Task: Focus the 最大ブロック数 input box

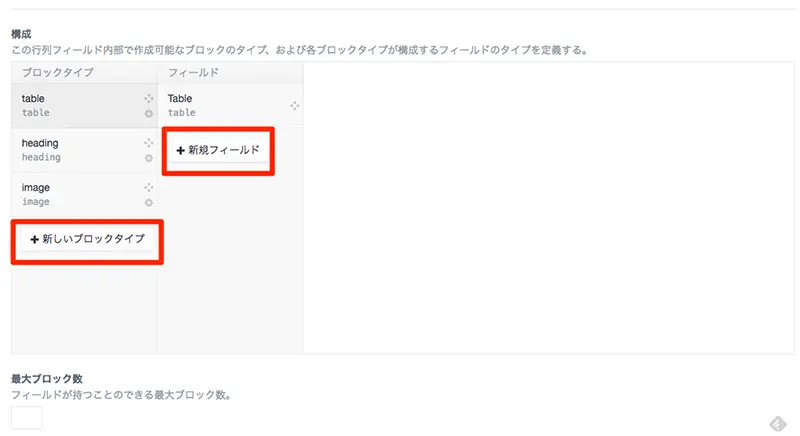Action: 27,418
